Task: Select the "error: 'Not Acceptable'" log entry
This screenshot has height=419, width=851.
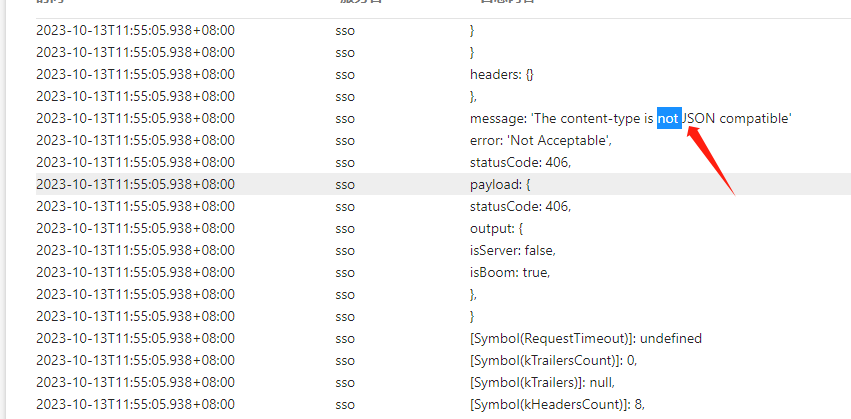Action: (x=540, y=141)
